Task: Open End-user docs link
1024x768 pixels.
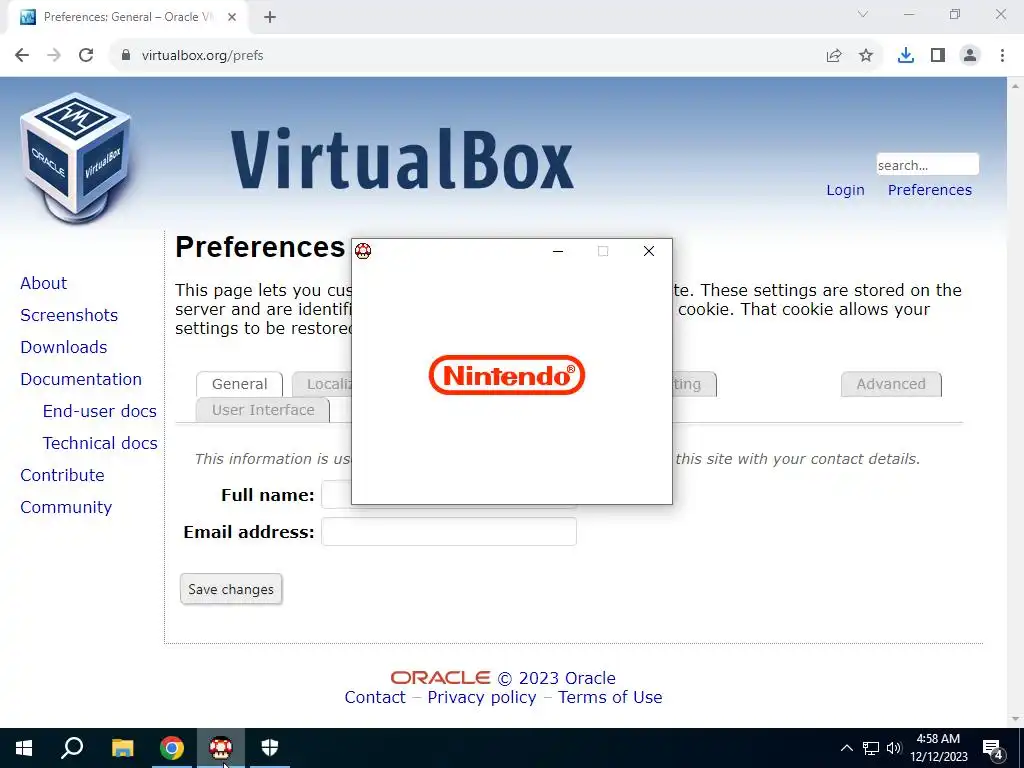Action: pyautogui.click(x=100, y=411)
